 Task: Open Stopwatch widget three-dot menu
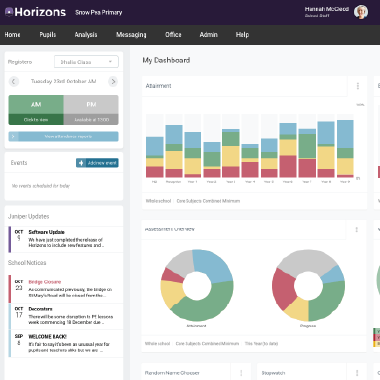(357, 373)
